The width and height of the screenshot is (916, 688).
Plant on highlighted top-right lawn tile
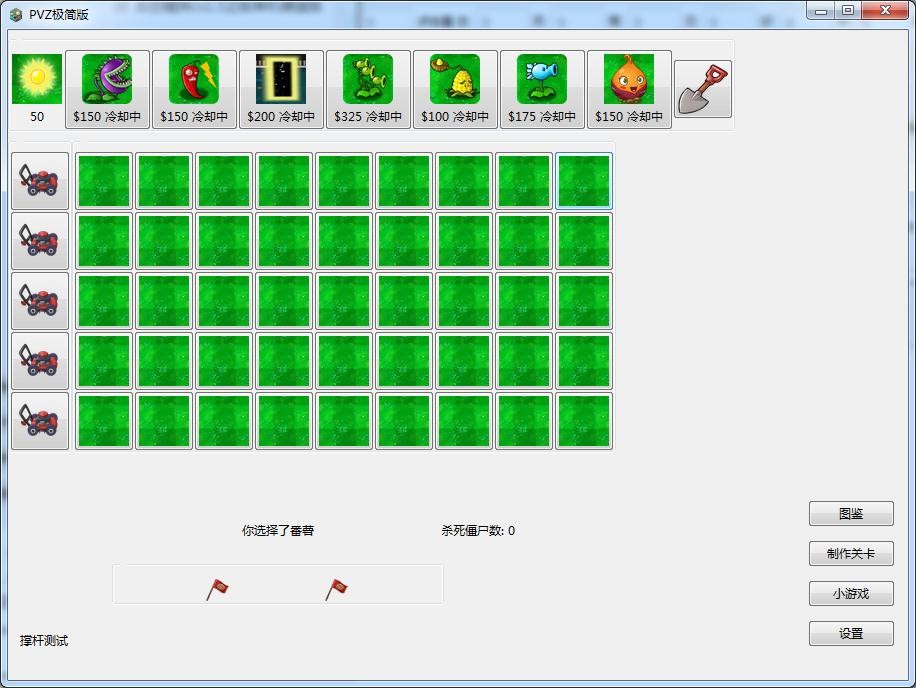pyautogui.click(x=584, y=181)
